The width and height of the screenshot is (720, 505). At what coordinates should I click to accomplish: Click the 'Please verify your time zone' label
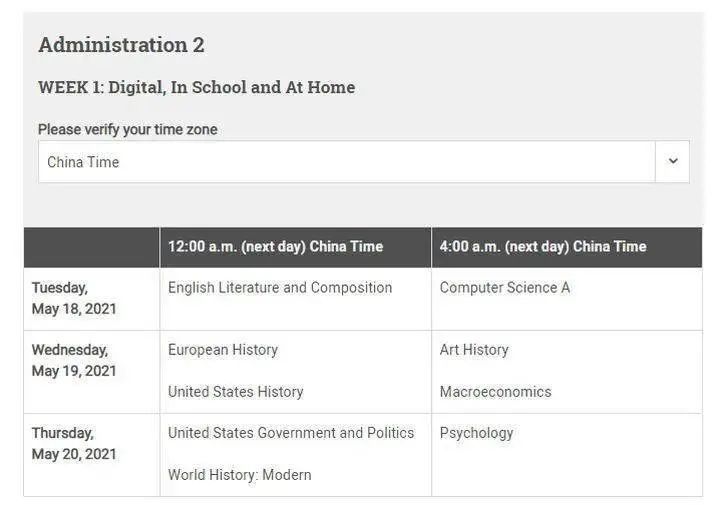click(127, 130)
